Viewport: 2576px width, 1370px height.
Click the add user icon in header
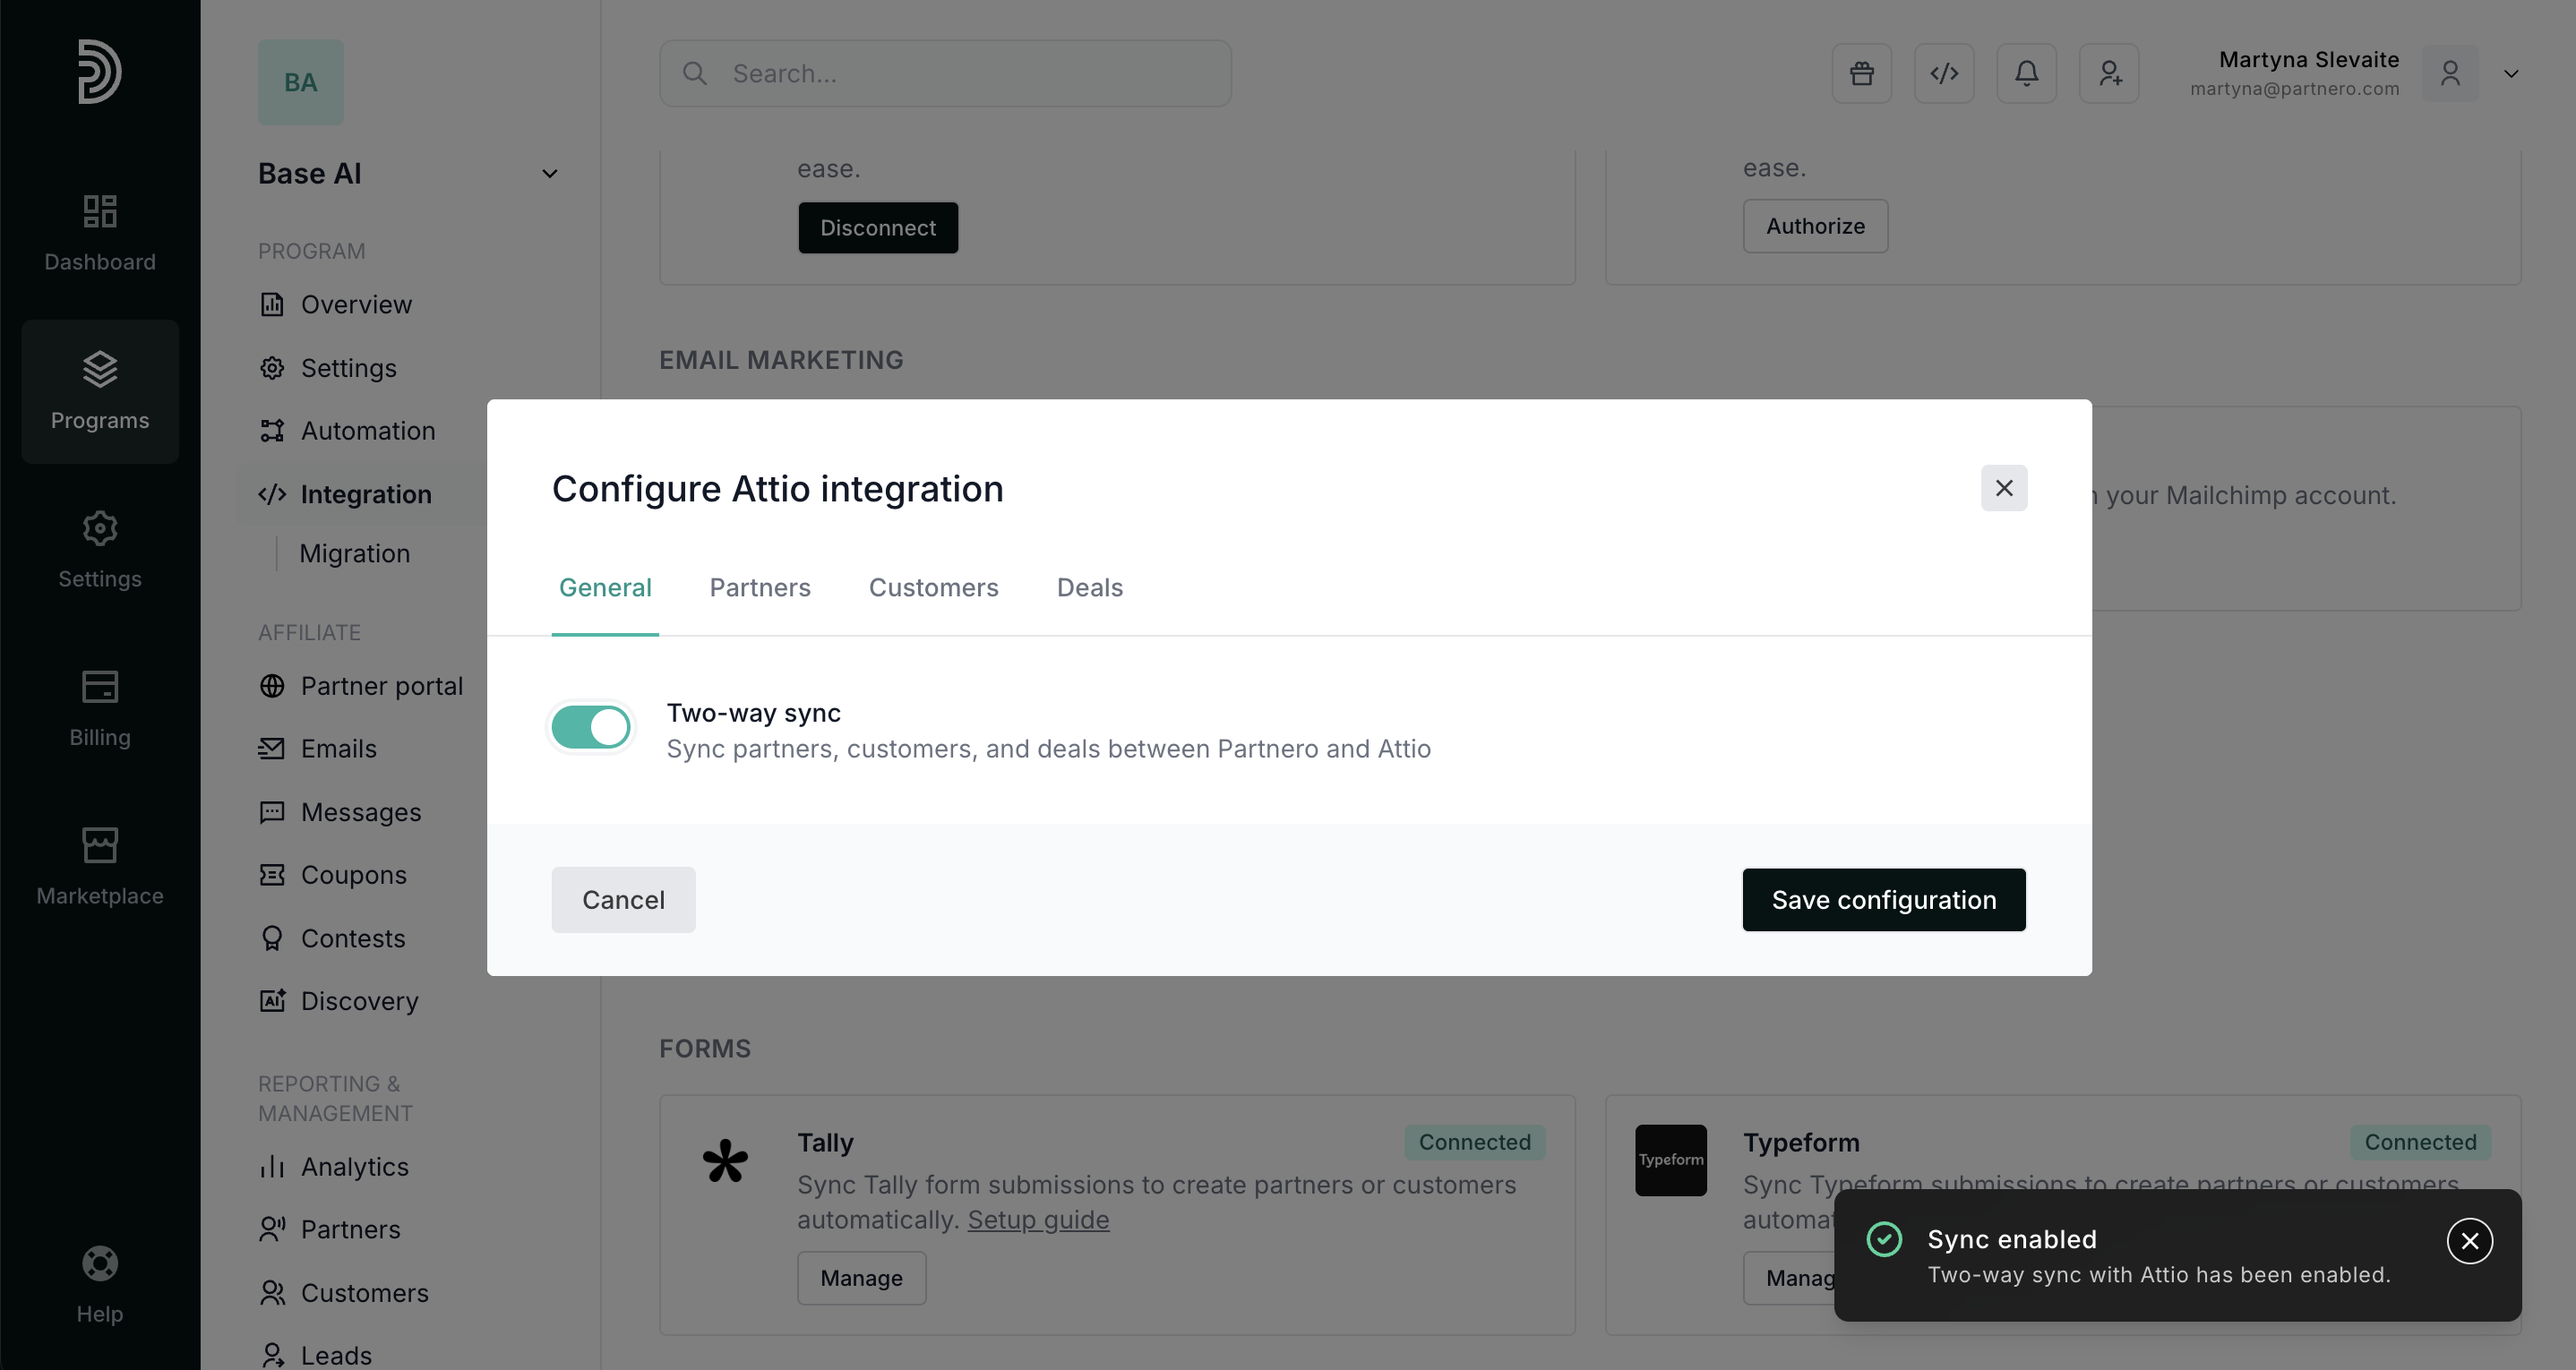coord(2109,73)
